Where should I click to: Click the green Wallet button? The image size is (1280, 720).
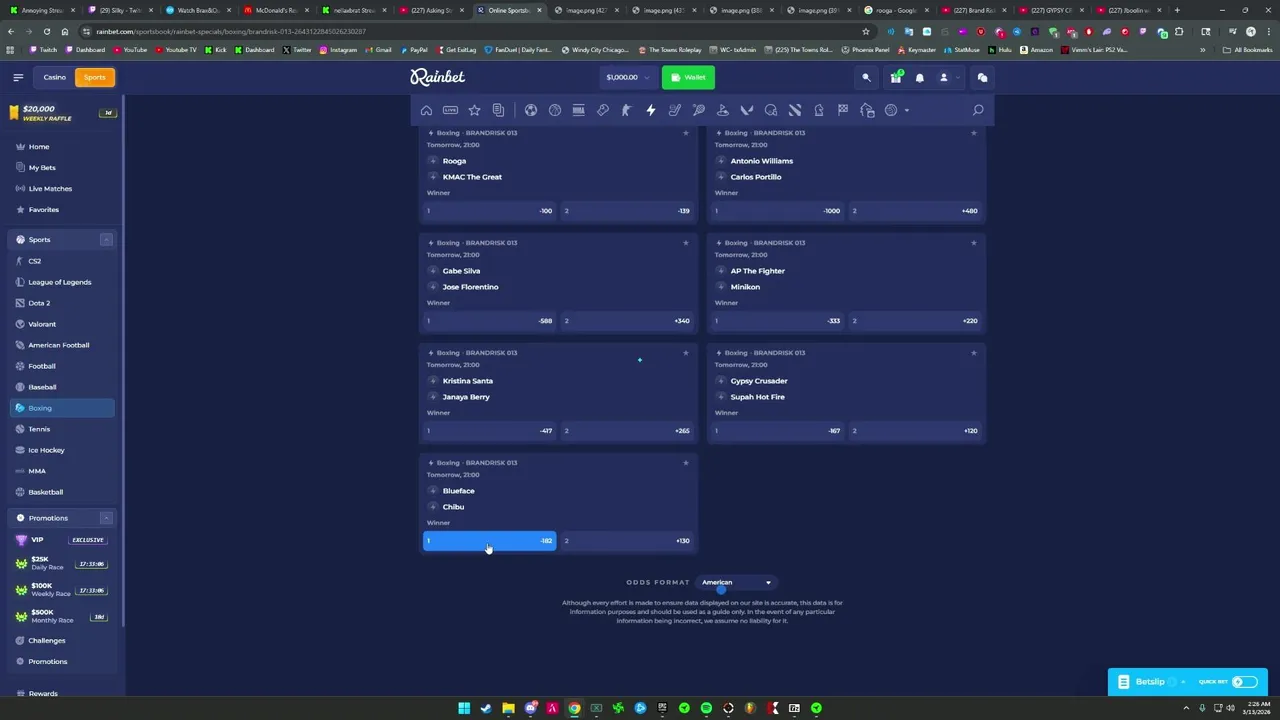[x=688, y=77]
